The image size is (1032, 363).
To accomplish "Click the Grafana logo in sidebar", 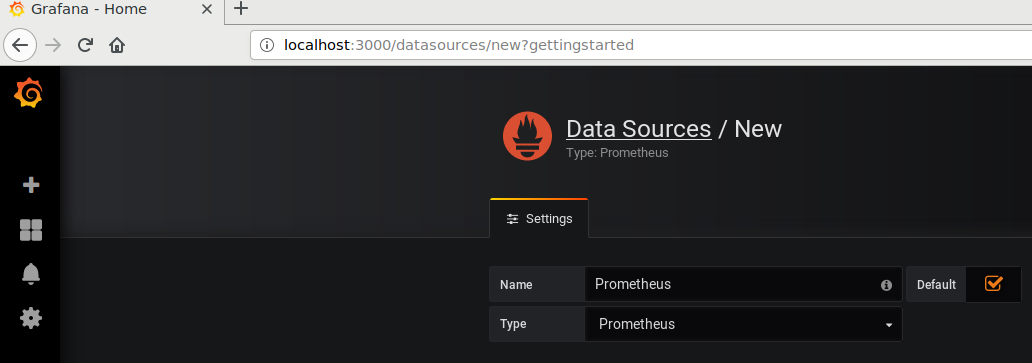I will pyautogui.click(x=28, y=93).
